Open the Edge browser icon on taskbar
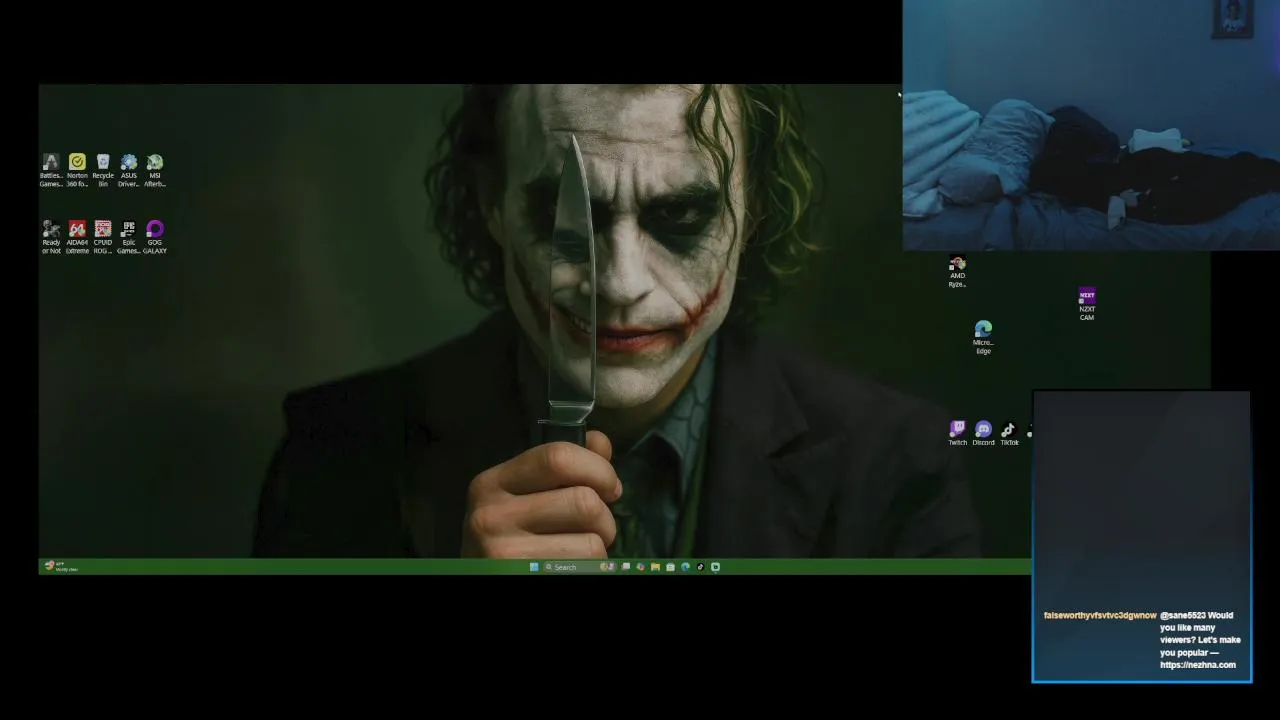The height and width of the screenshot is (720, 1280). click(685, 567)
